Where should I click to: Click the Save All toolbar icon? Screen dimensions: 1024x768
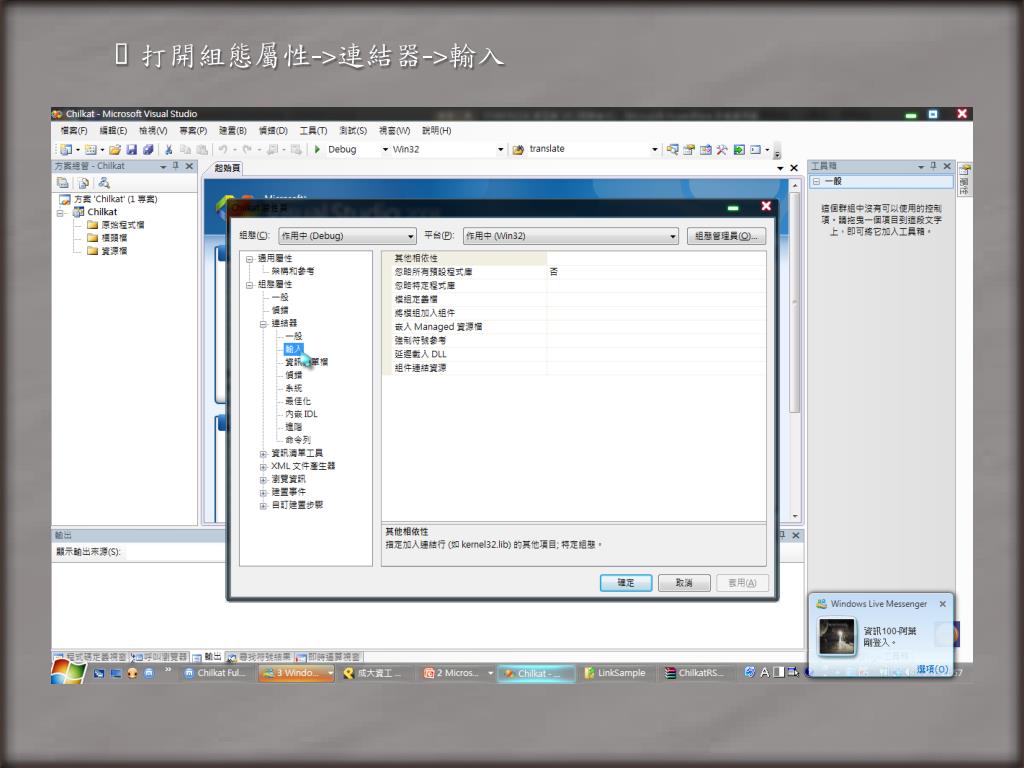coord(148,150)
